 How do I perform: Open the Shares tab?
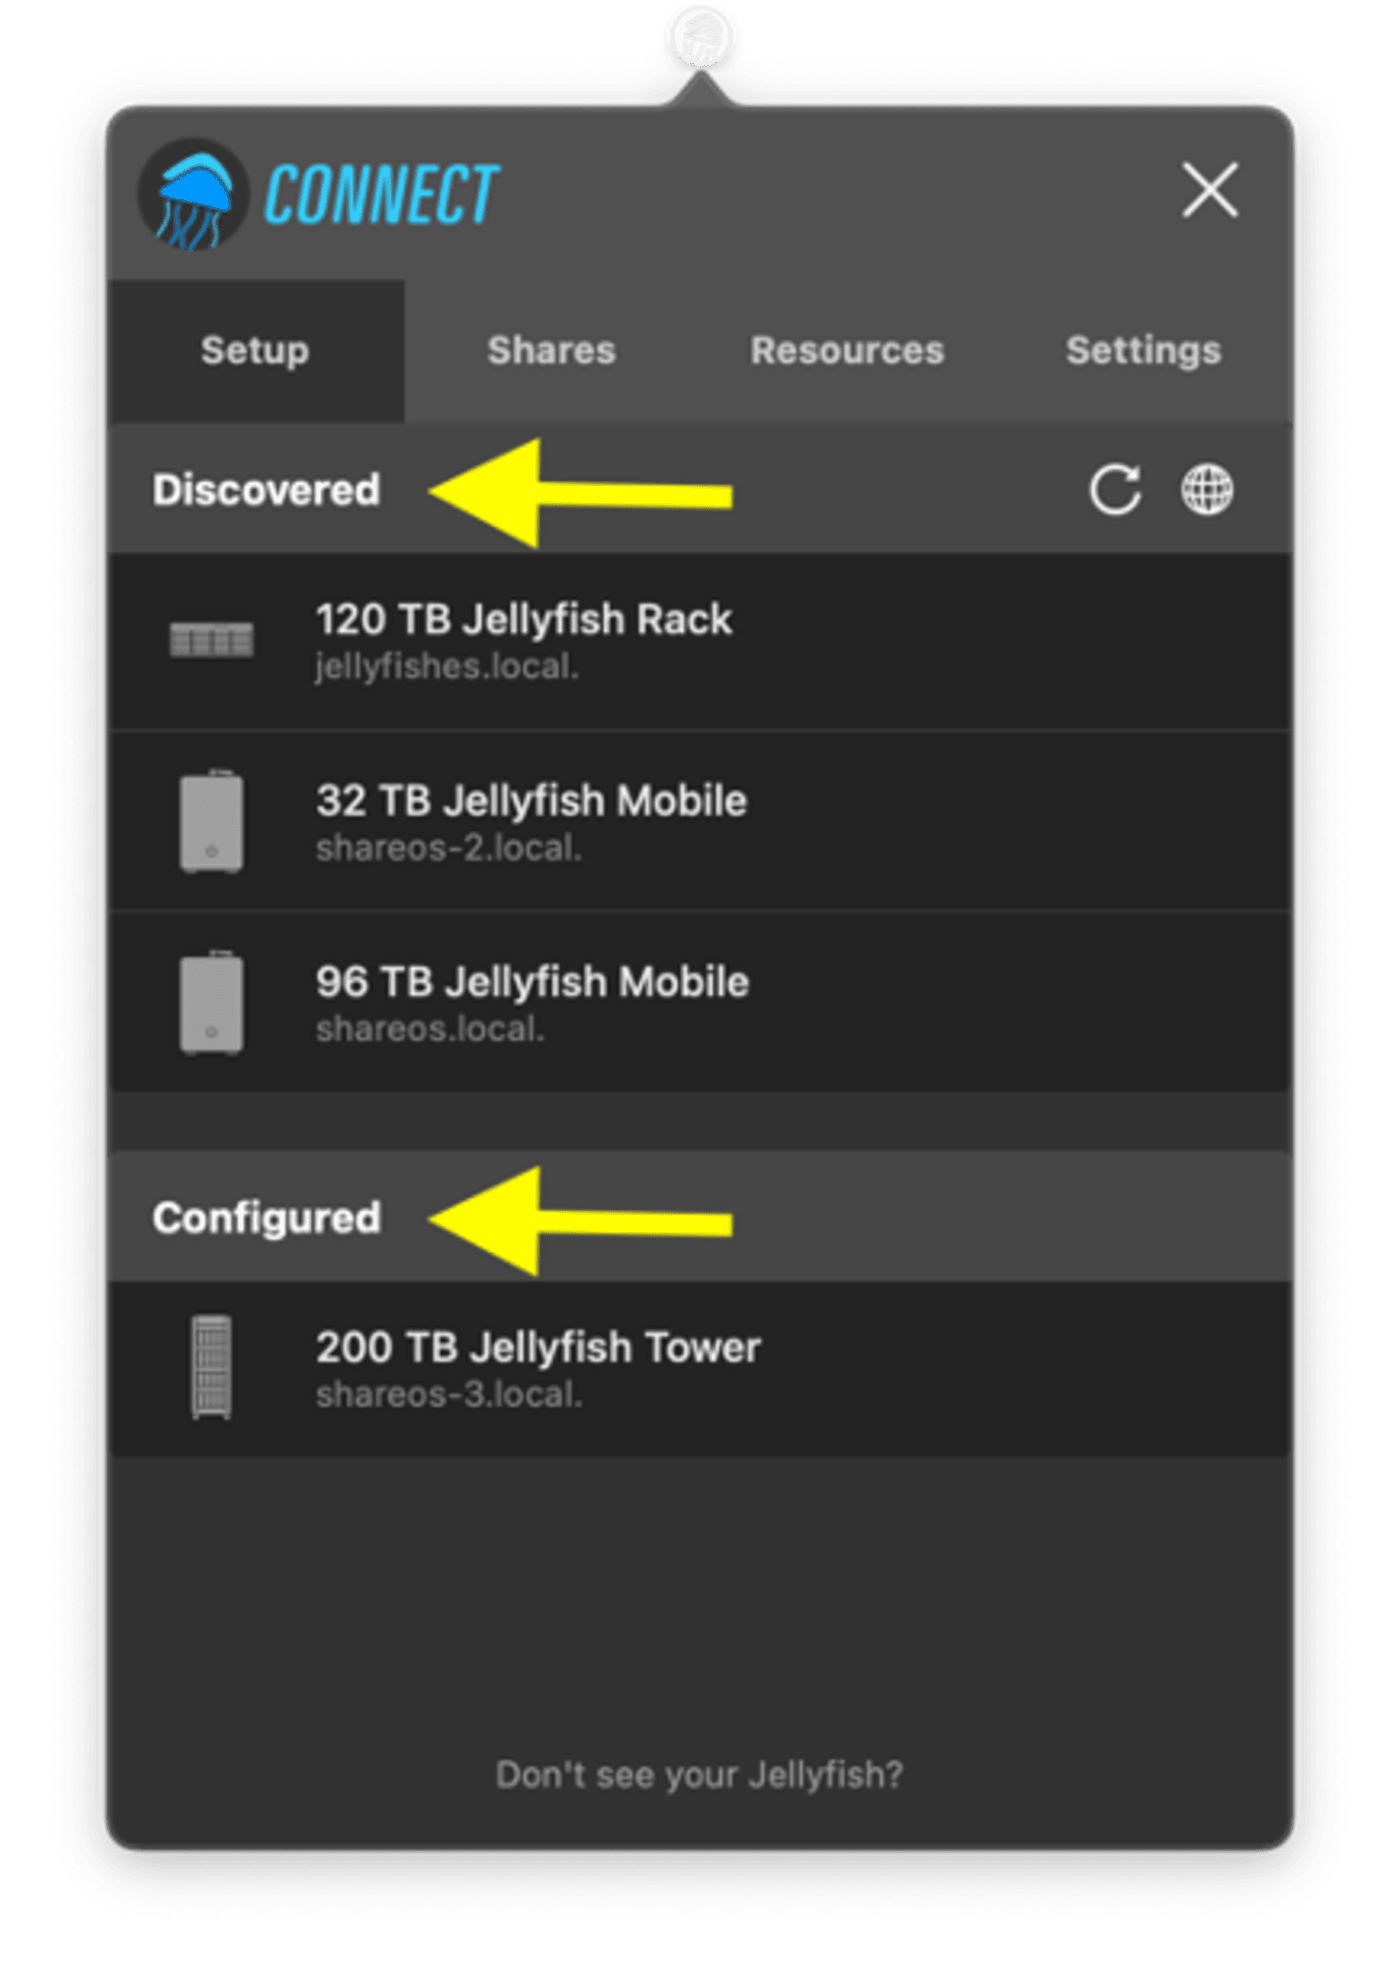(551, 351)
